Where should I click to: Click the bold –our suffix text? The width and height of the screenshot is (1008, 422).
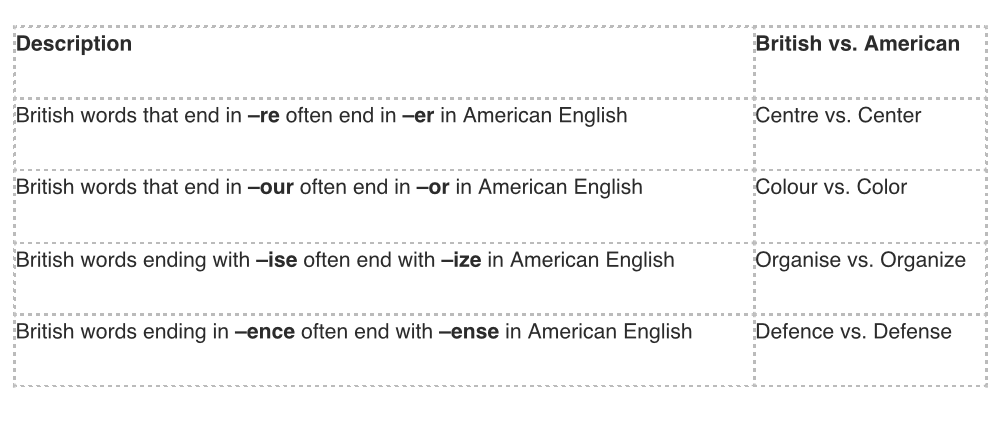(x=269, y=188)
